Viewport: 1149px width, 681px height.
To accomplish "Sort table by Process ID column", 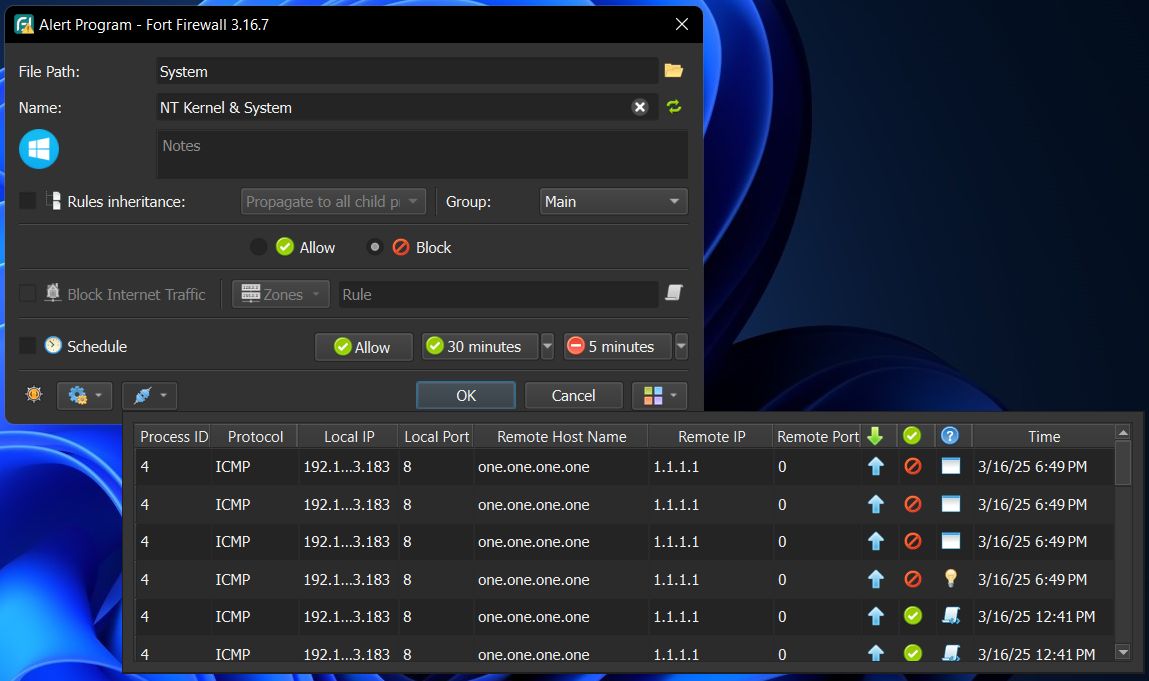I will 174,436.
